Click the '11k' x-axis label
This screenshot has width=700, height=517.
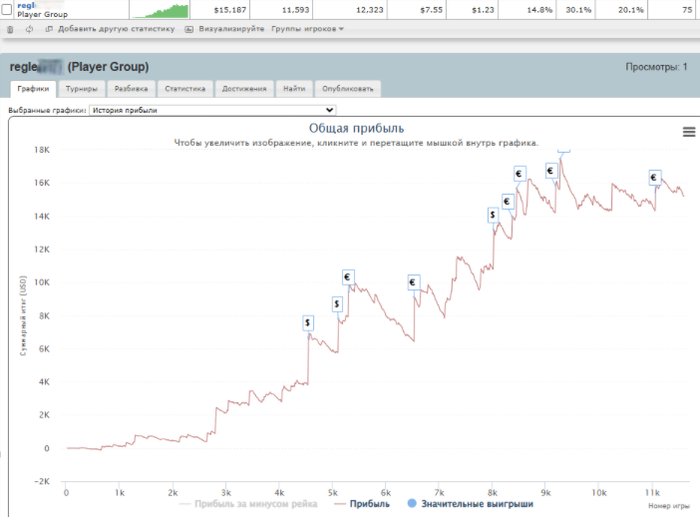click(652, 493)
